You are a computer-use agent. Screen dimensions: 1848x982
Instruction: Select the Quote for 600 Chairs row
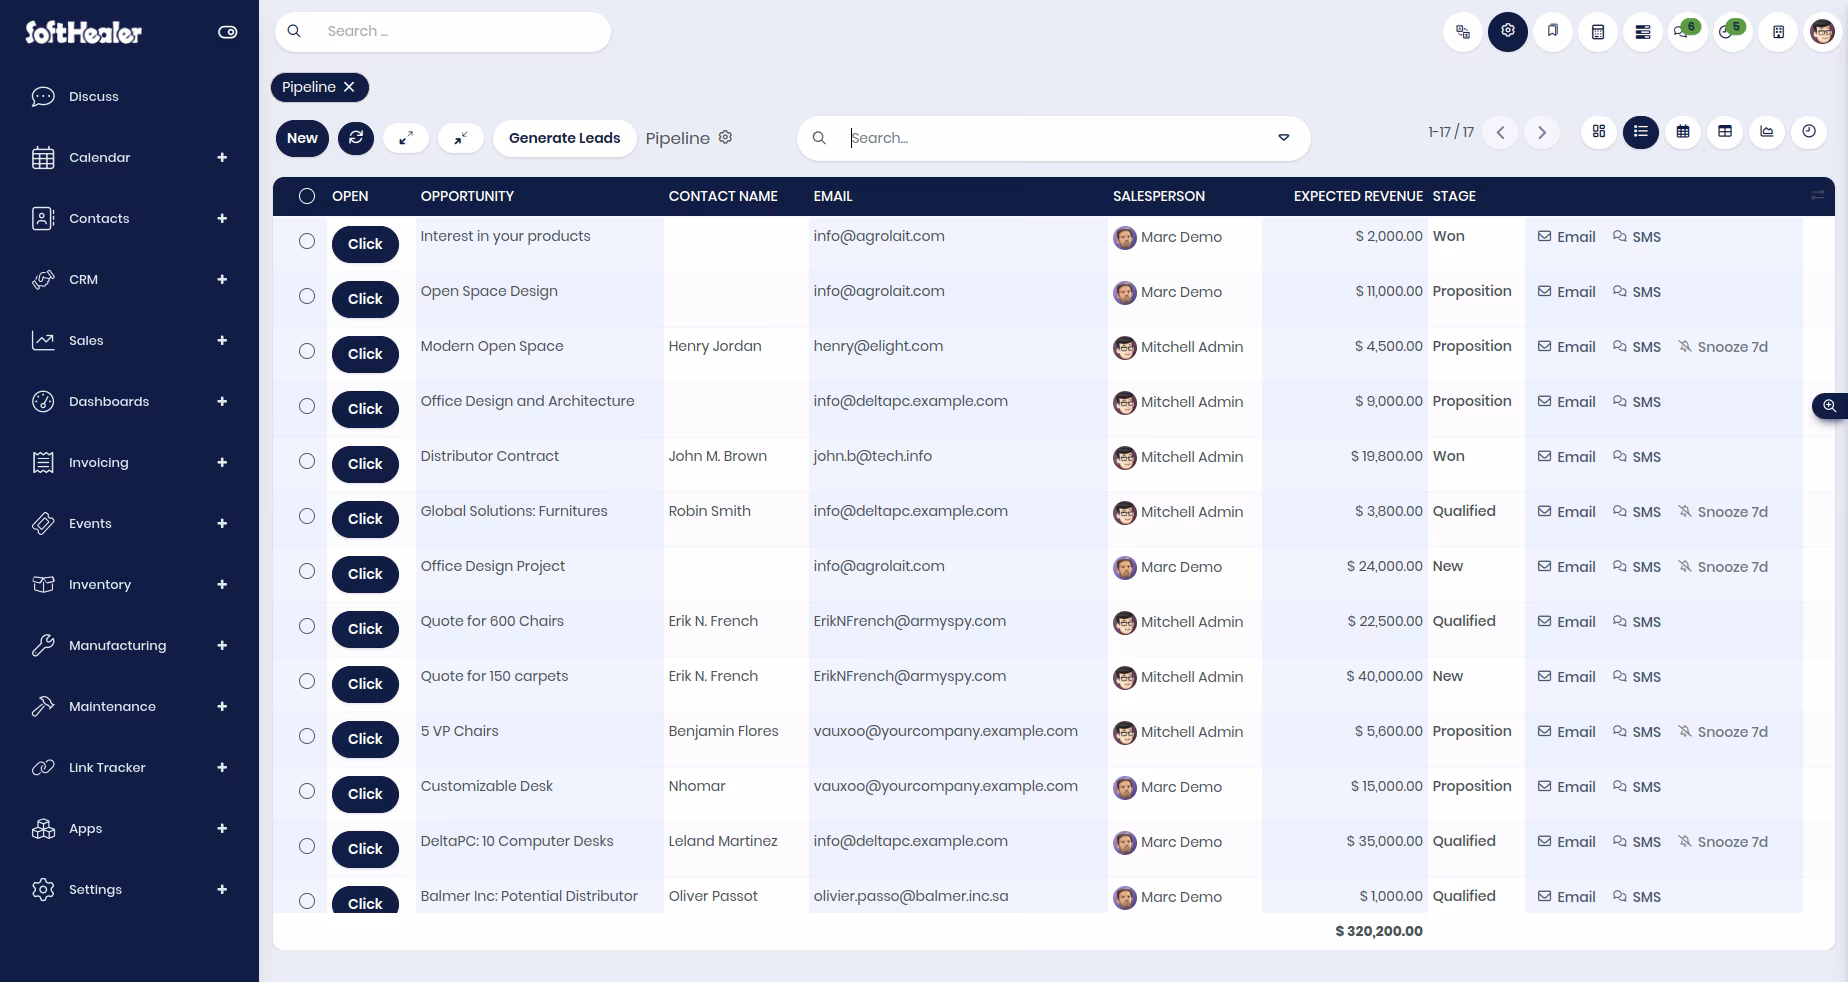coord(307,626)
